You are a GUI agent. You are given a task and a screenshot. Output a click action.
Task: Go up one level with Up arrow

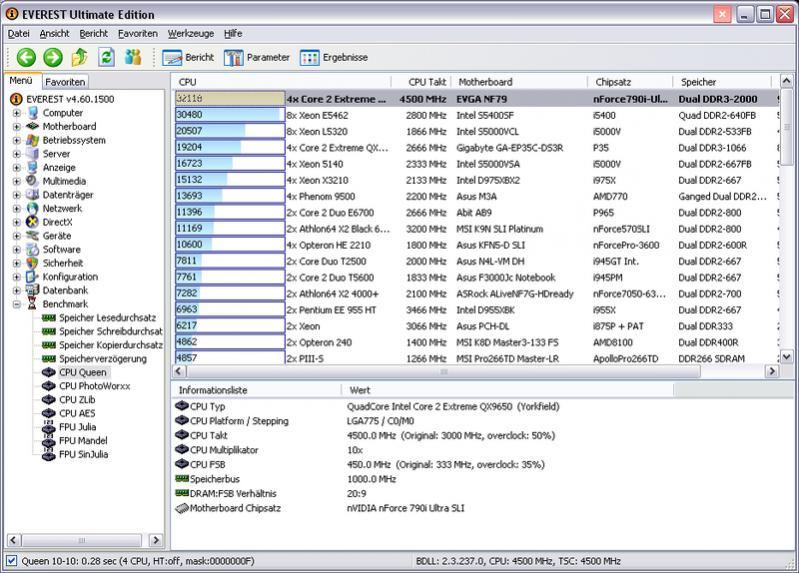(79, 57)
